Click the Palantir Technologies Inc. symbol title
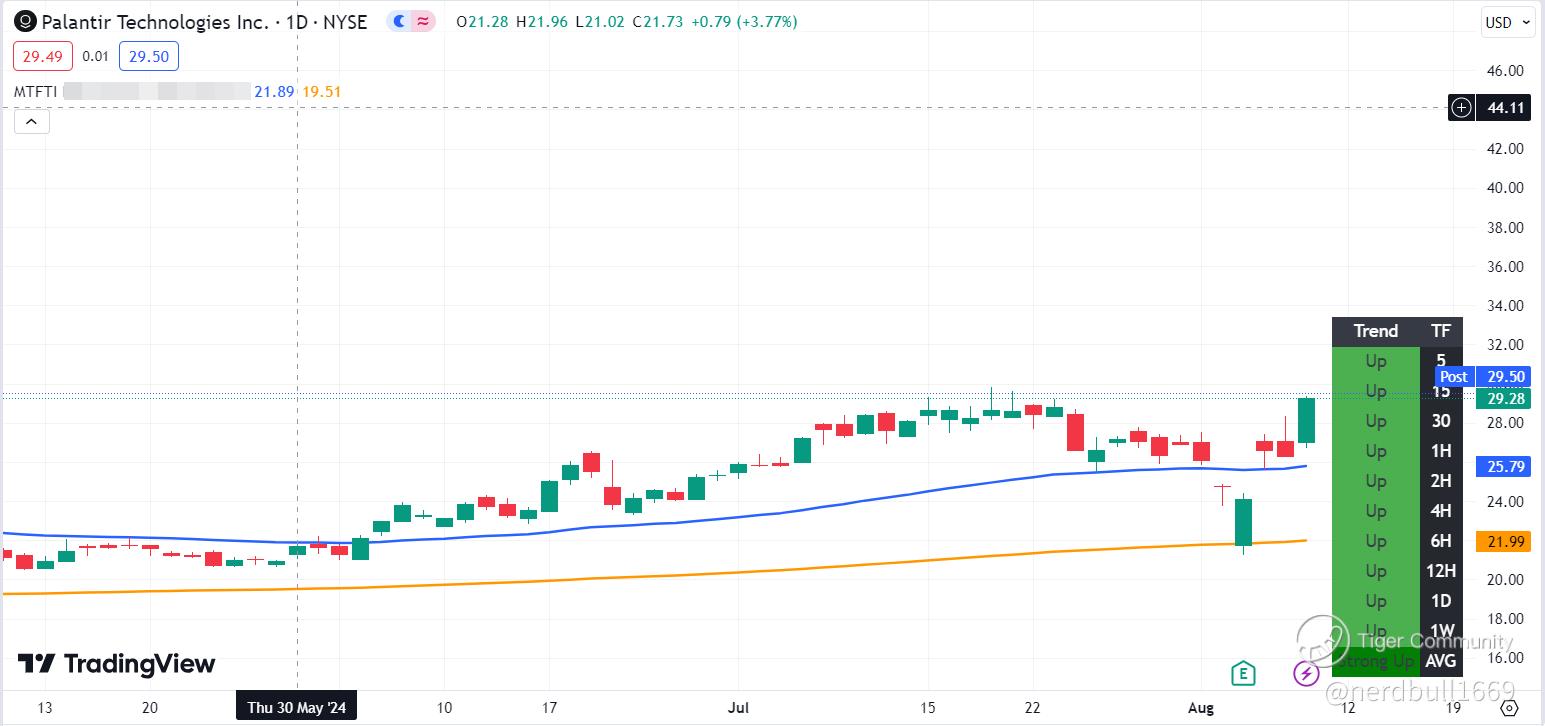The image size is (1545, 726). (155, 22)
